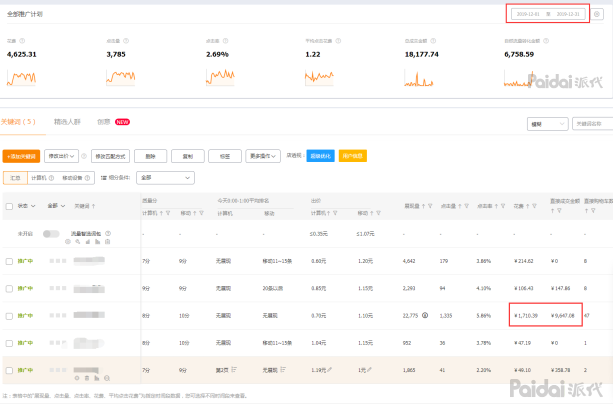
Task: Click the edit pencil beside 1.19元 bid
Action: click(329, 370)
